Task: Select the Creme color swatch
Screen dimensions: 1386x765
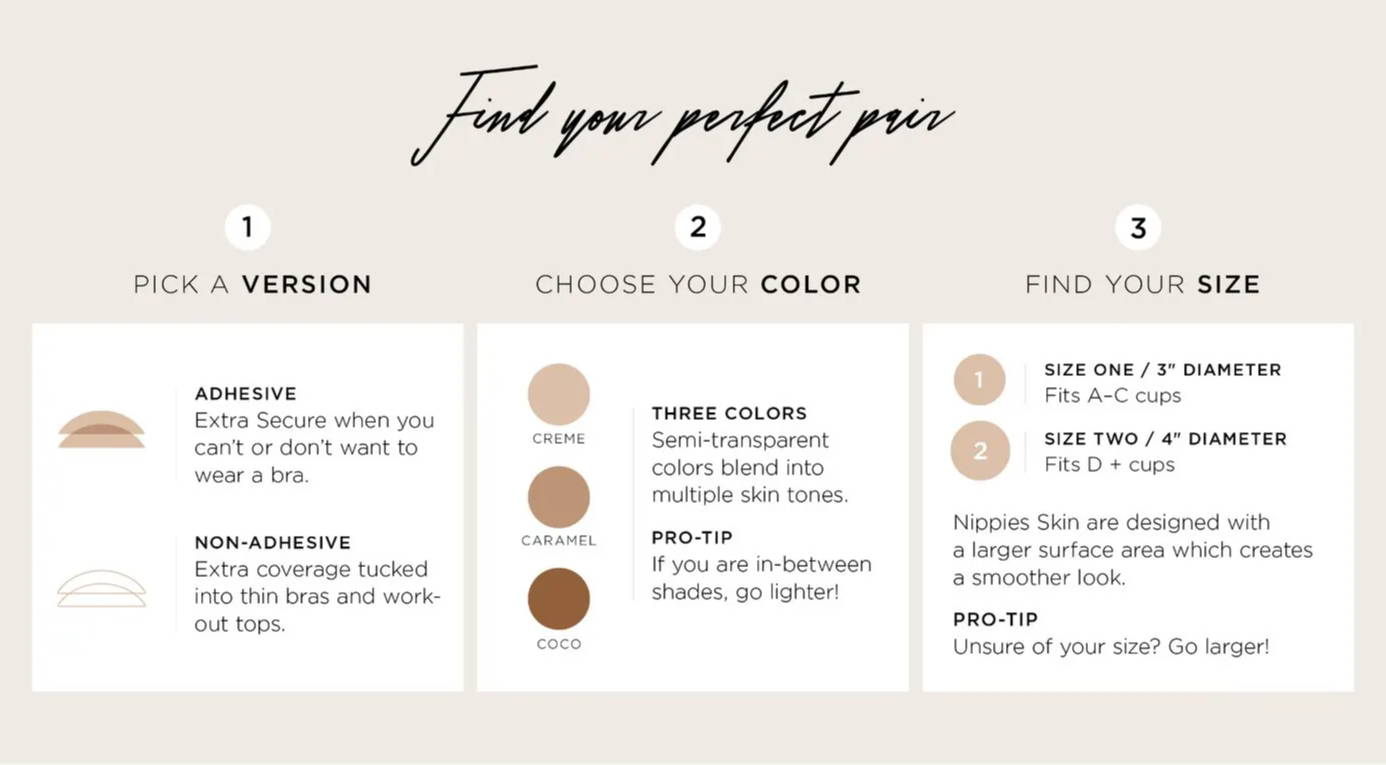Action: pos(559,394)
